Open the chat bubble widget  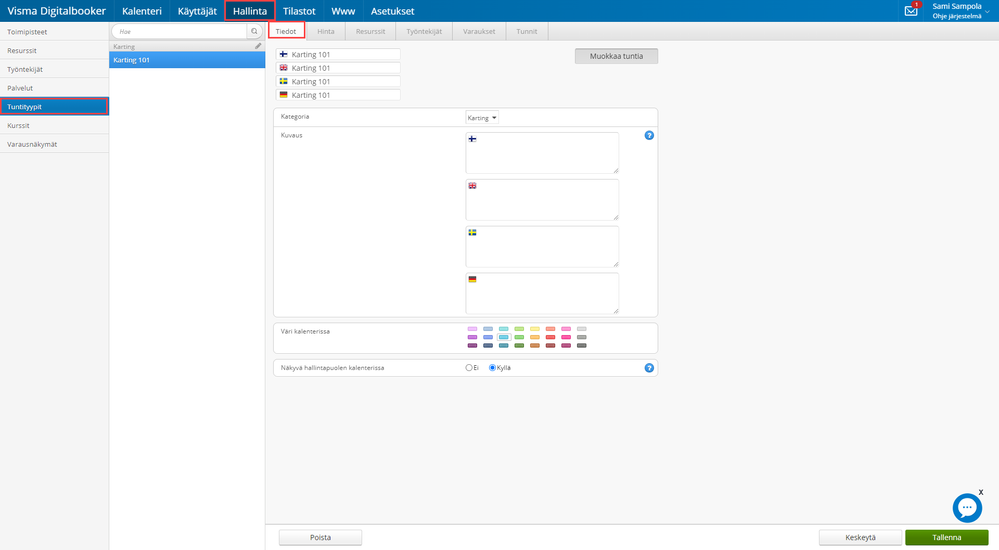[967, 508]
